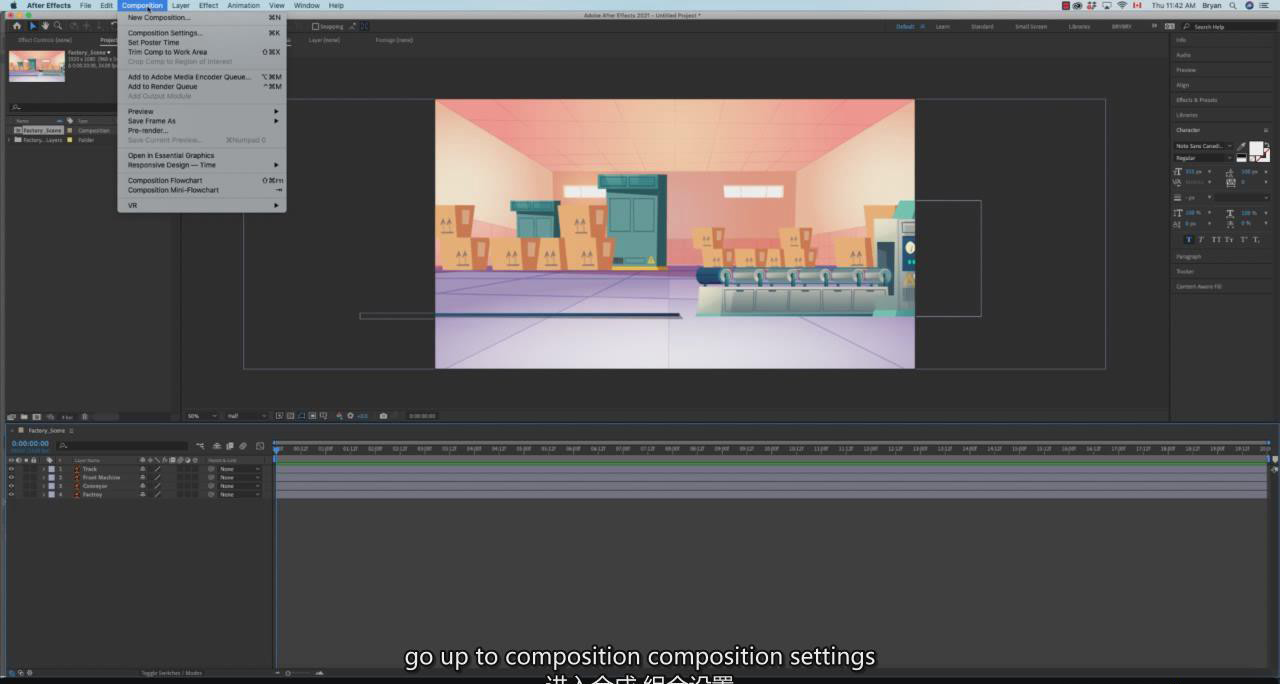1280x684 pixels.
Task: Hide the Track layer with its eye icon
Action: click(x=12, y=469)
